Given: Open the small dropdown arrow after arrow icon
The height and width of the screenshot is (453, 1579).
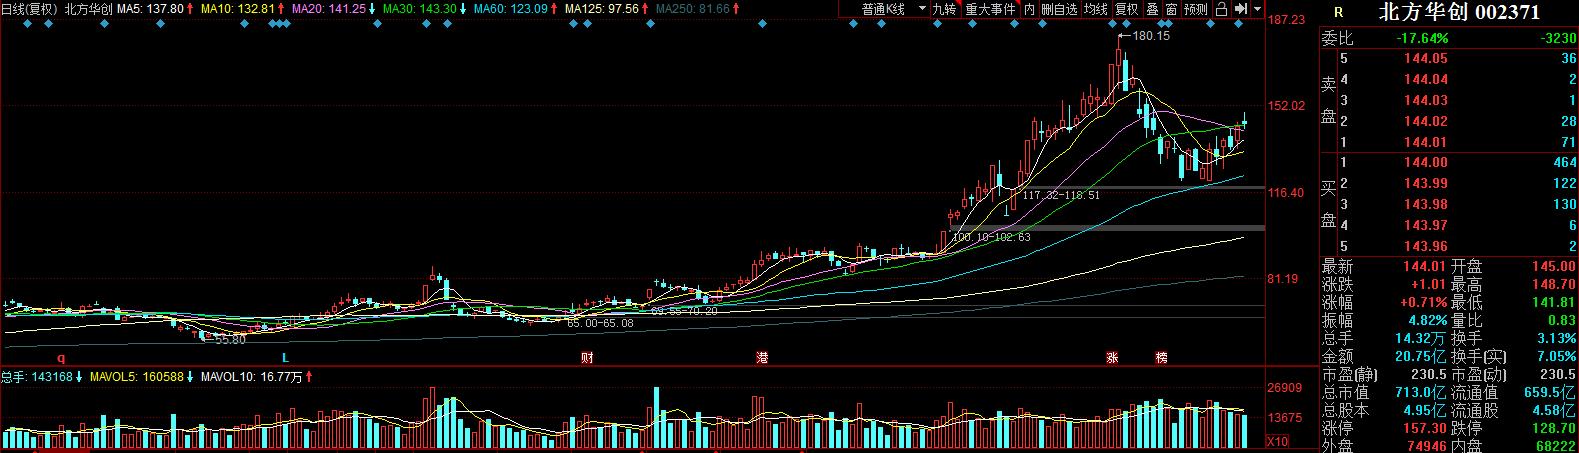Looking at the screenshot, I should (1255, 9).
